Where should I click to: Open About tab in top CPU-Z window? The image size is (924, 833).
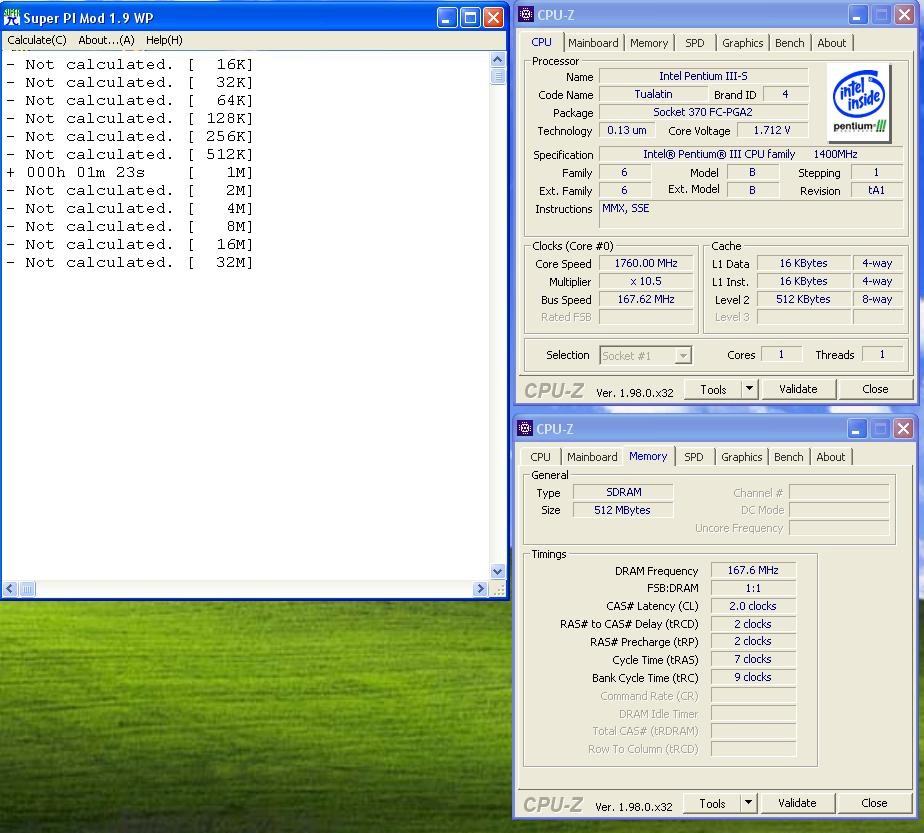(831, 43)
